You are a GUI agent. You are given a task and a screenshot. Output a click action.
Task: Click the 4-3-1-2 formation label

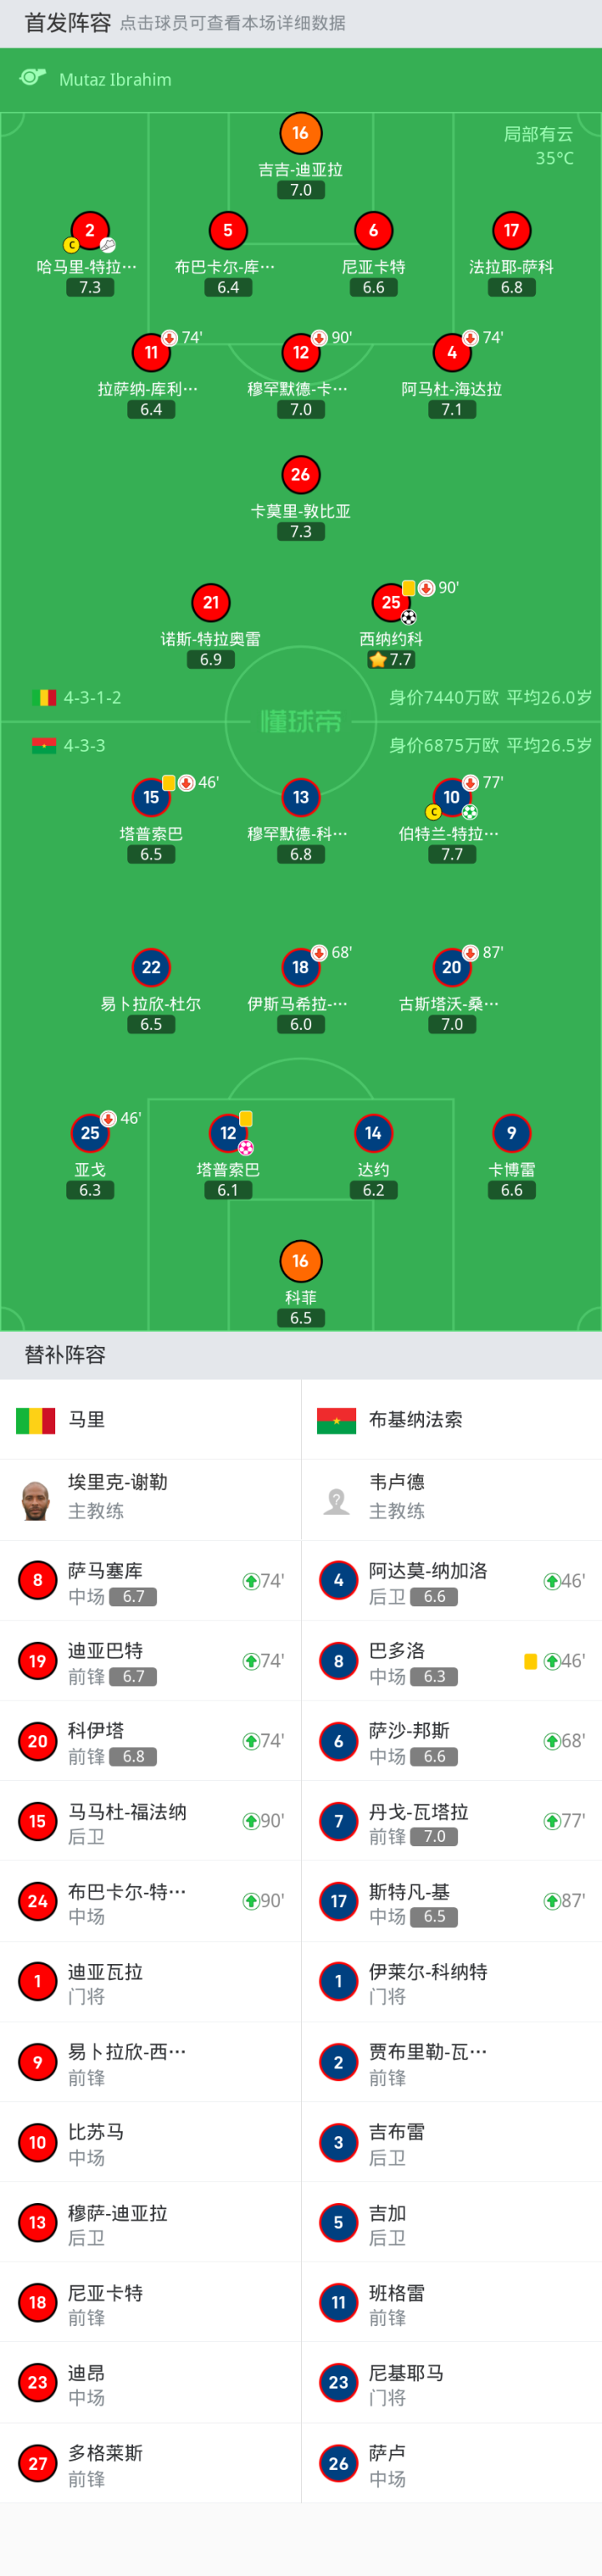coord(92,697)
